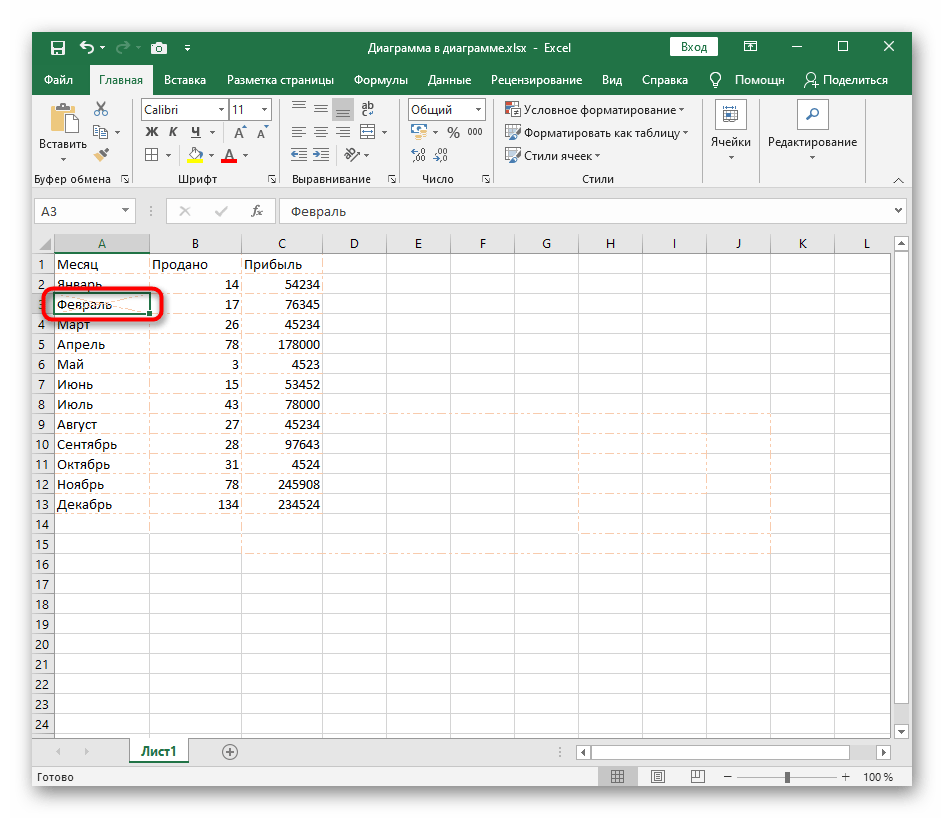
Task: Click the yellow fill color swatch
Action: tap(195, 155)
